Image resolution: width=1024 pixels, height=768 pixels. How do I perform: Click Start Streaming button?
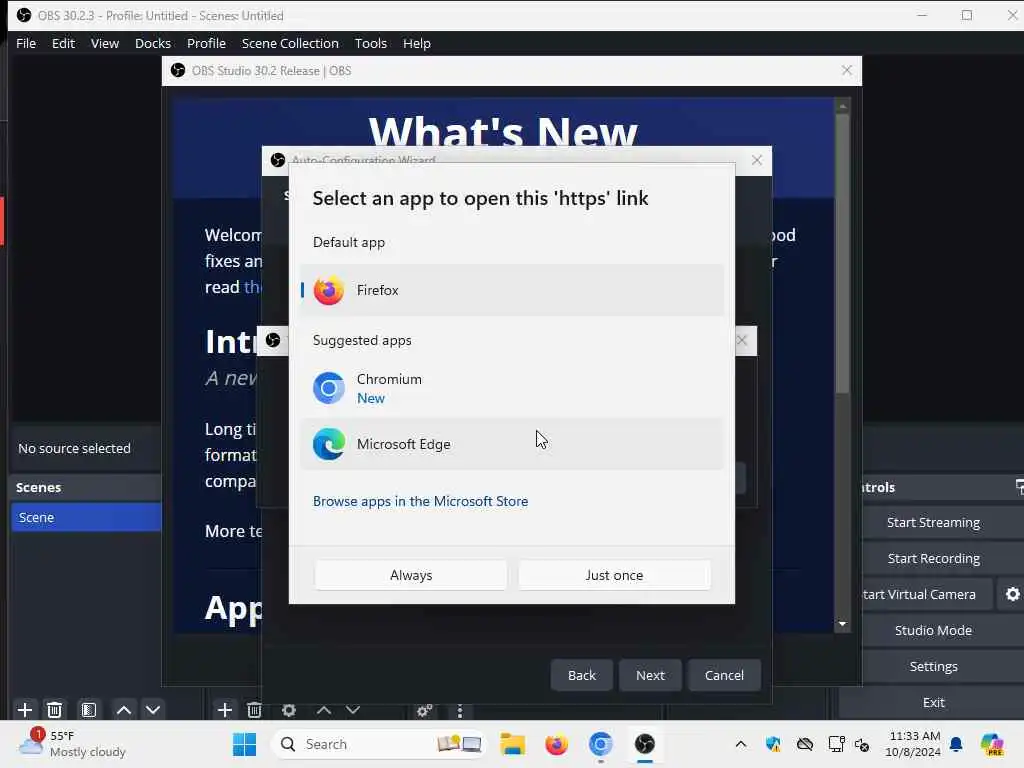933,522
